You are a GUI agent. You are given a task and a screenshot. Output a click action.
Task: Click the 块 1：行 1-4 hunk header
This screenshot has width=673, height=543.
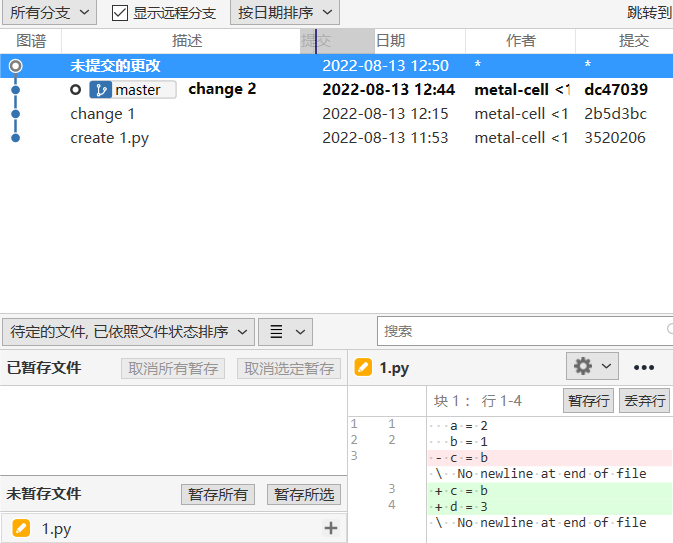pyautogui.click(x=478, y=401)
